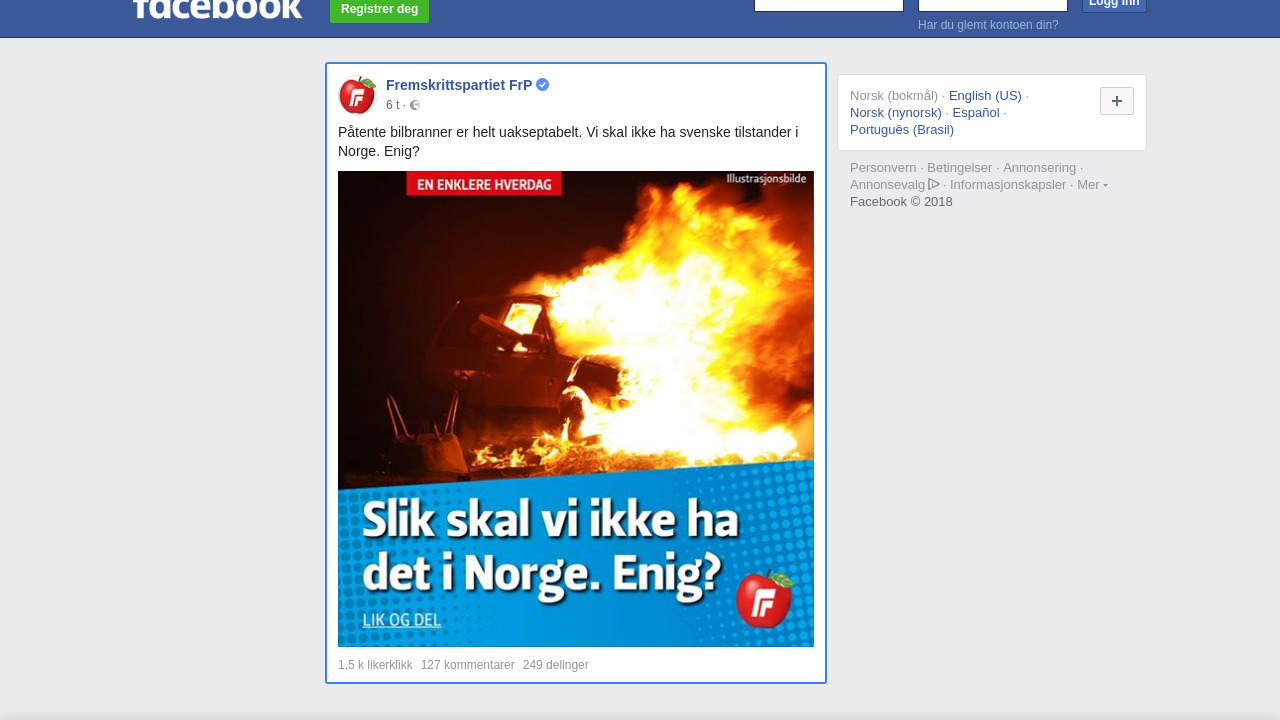Image resolution: width=1280 pixels, height=720 pixels.
Task: Click the AdChoices triangle icon
Action: [934, 184]
